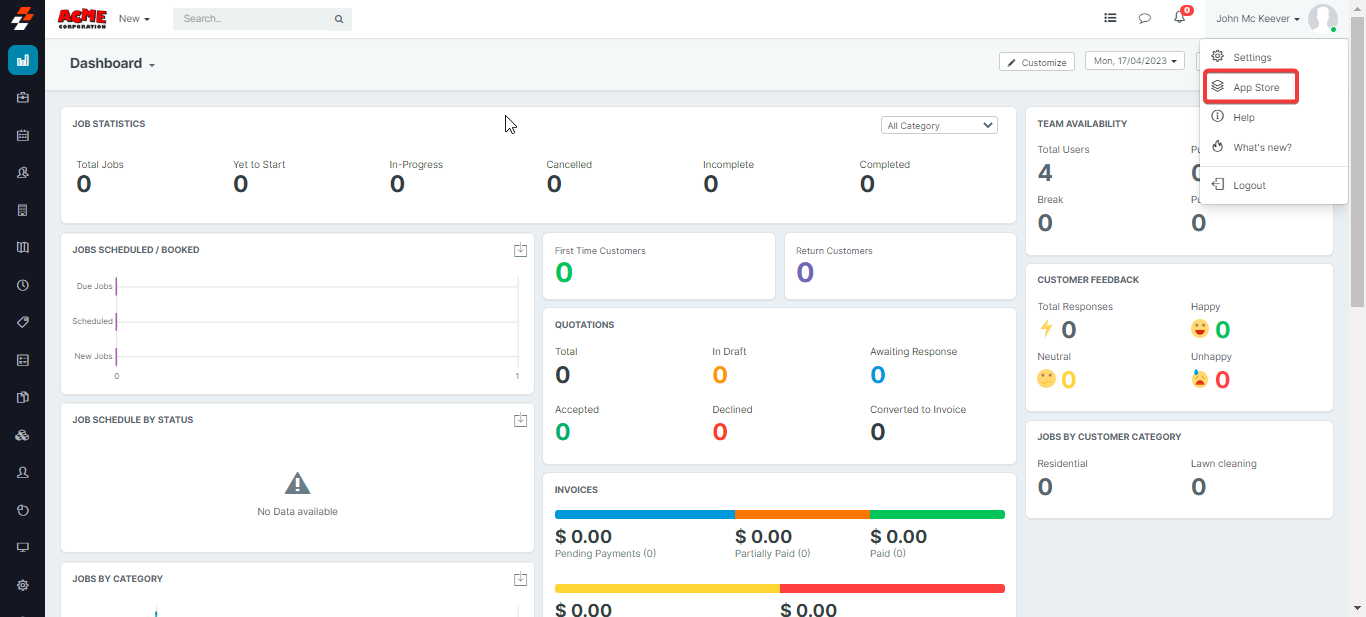Click the clock icon in the sidebar
This screenshot has width=1366, height=617.
[x=22, y=285]
